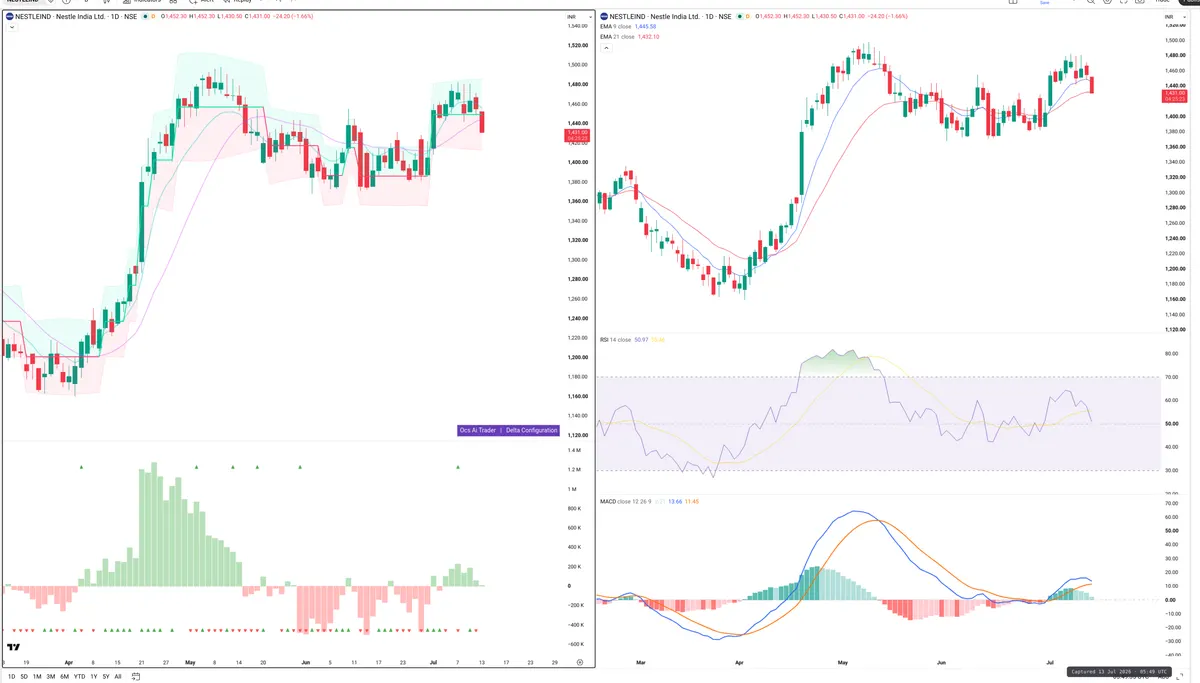Viewport: 1200px width, 683px height.
Task: Select the 1Y time range button
Action: pos(94,676)
